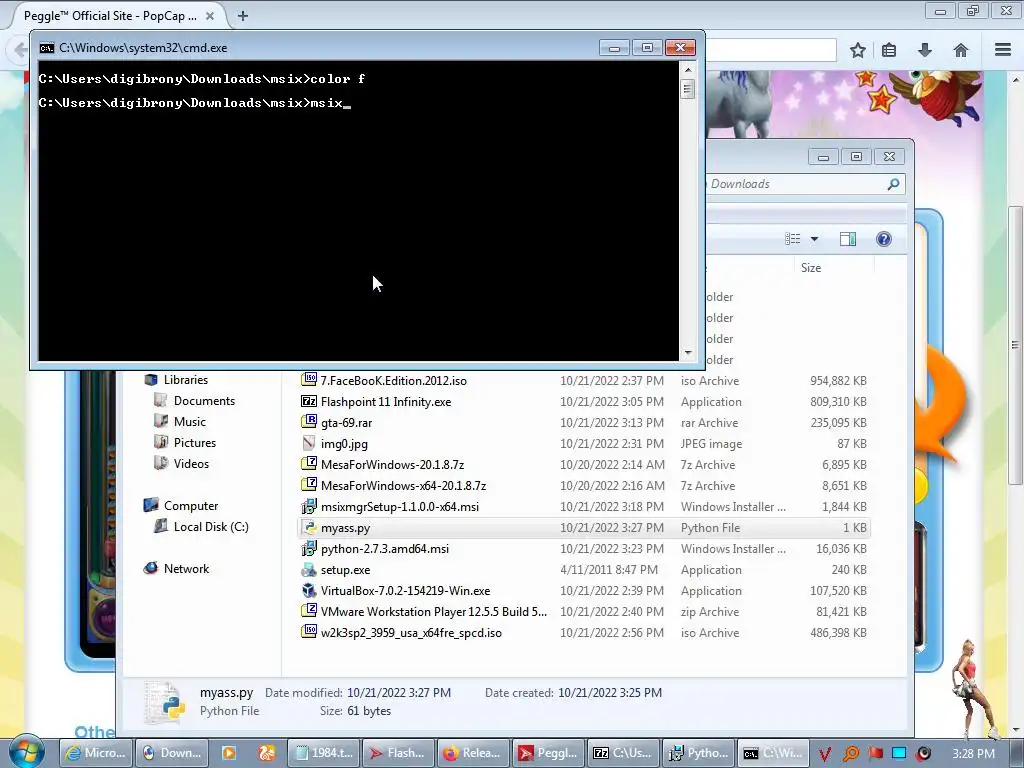Image resolution: width=1024 pixels, height=768 pixels.
Task: Select file img0.jpg
Action: click(344, 443)
